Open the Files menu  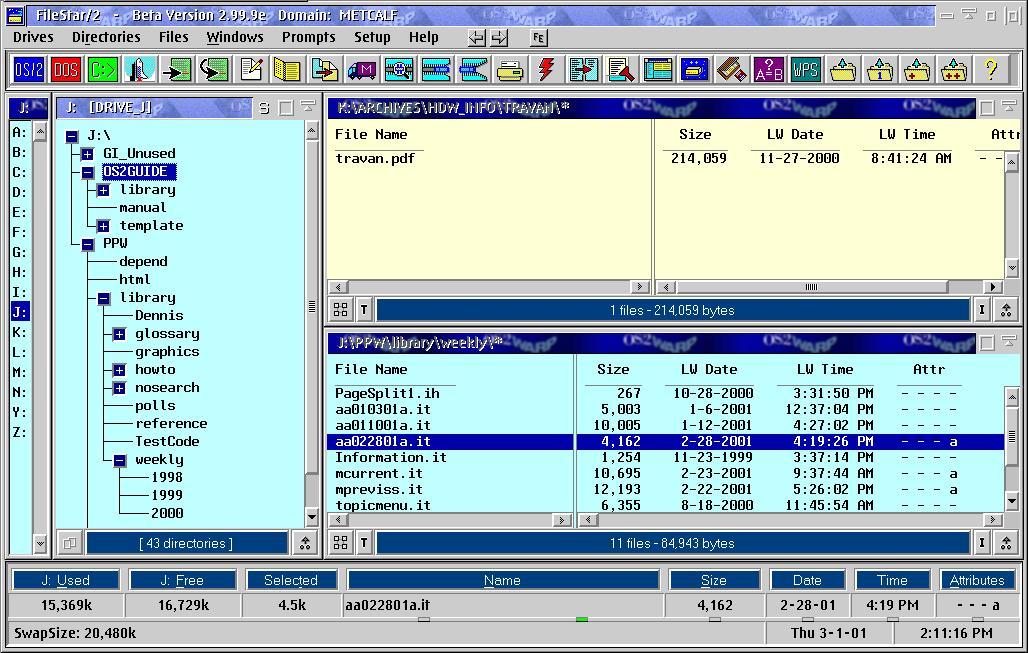pos(174,37)
